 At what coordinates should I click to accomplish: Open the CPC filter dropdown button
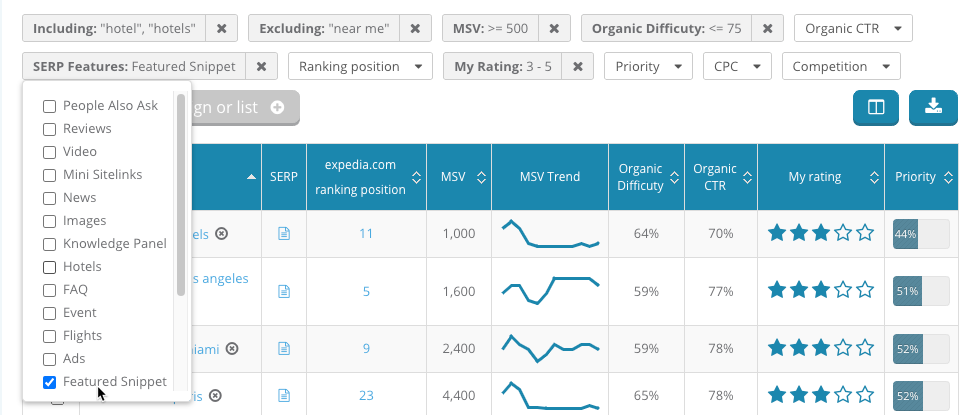pyautogui.click(x=736, y=67)
